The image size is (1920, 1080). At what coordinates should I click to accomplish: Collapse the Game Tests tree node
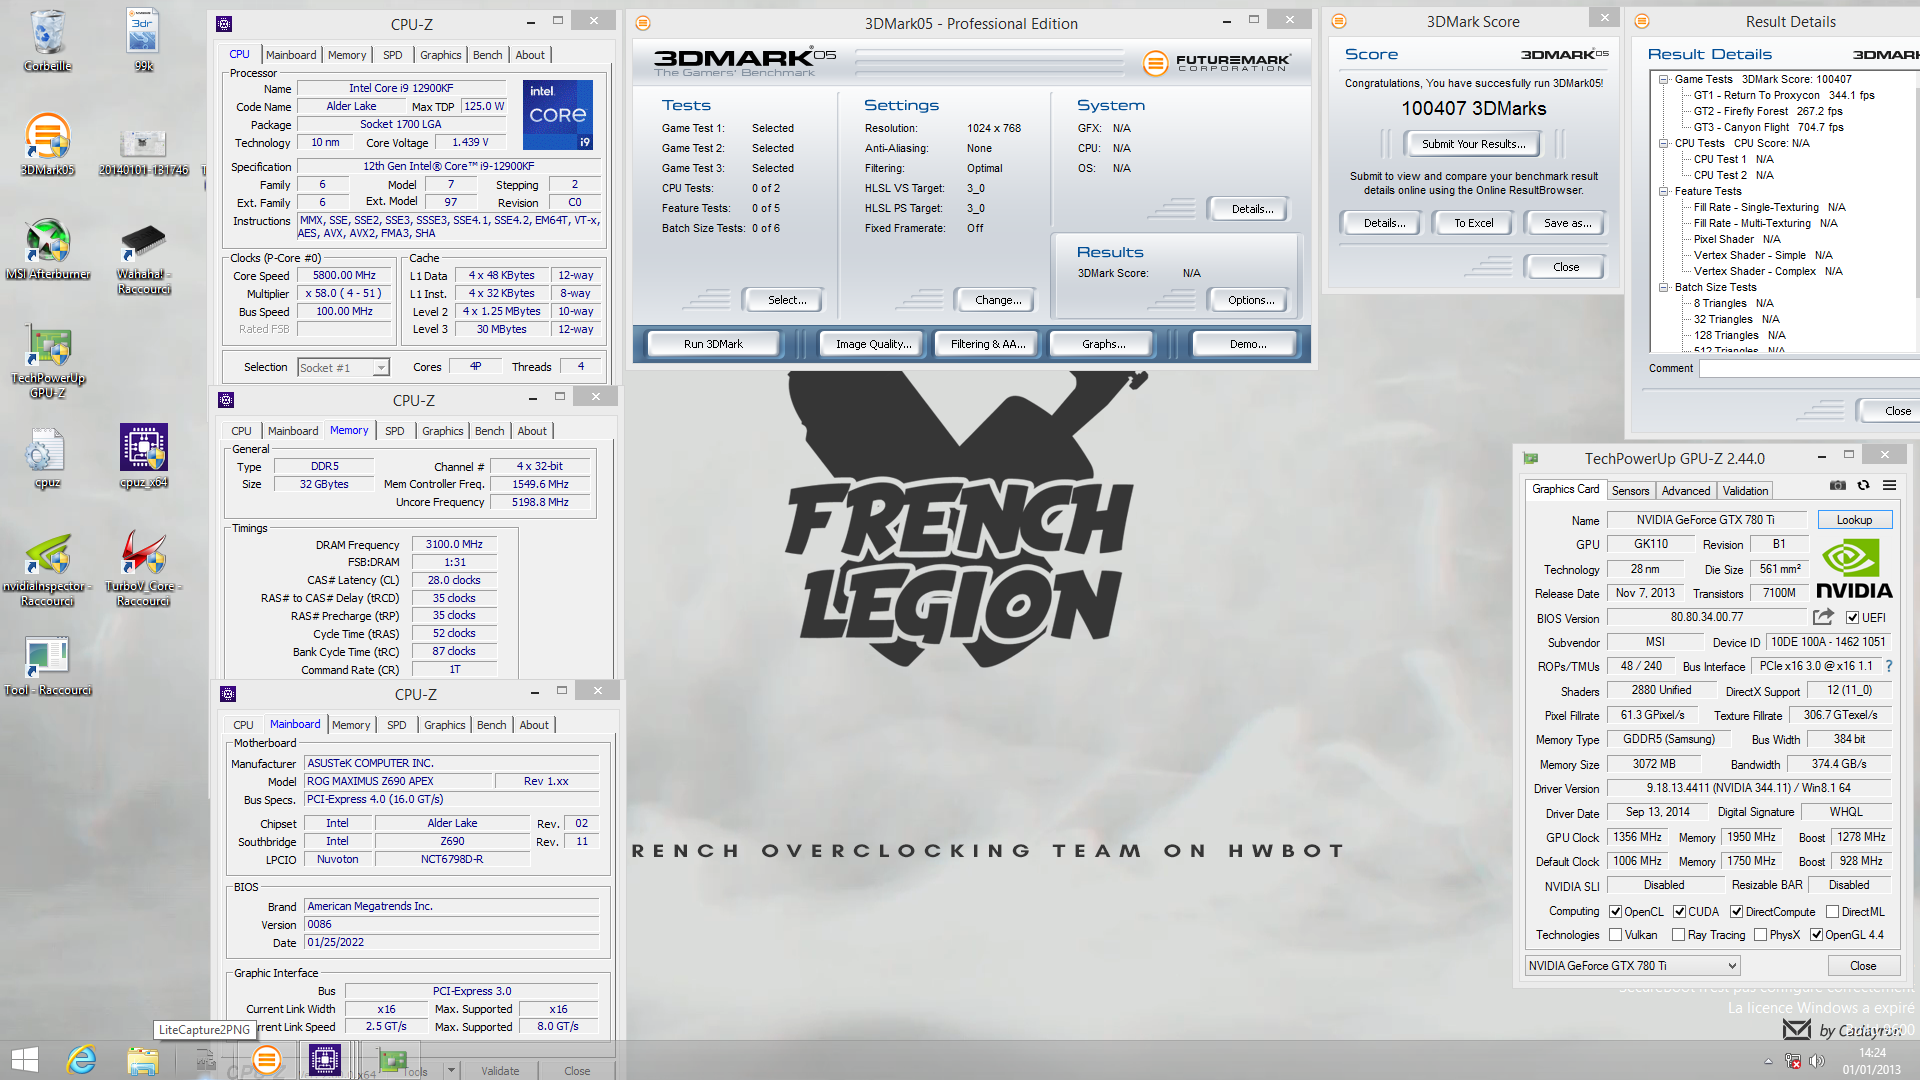[1664, 79]
